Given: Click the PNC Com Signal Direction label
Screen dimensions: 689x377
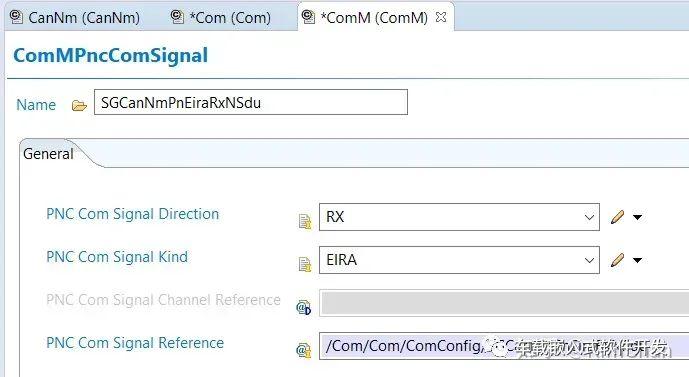Looking at the screenshot, I should pos(133,214).
